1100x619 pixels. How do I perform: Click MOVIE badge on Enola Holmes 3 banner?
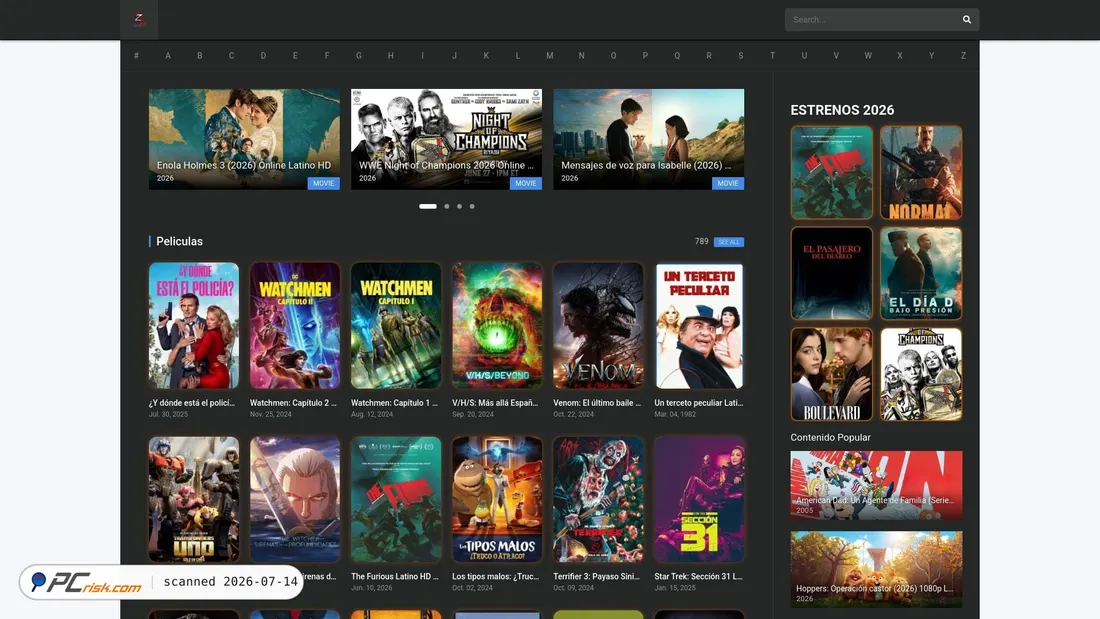pyautogui.click(x=323, y=183)
